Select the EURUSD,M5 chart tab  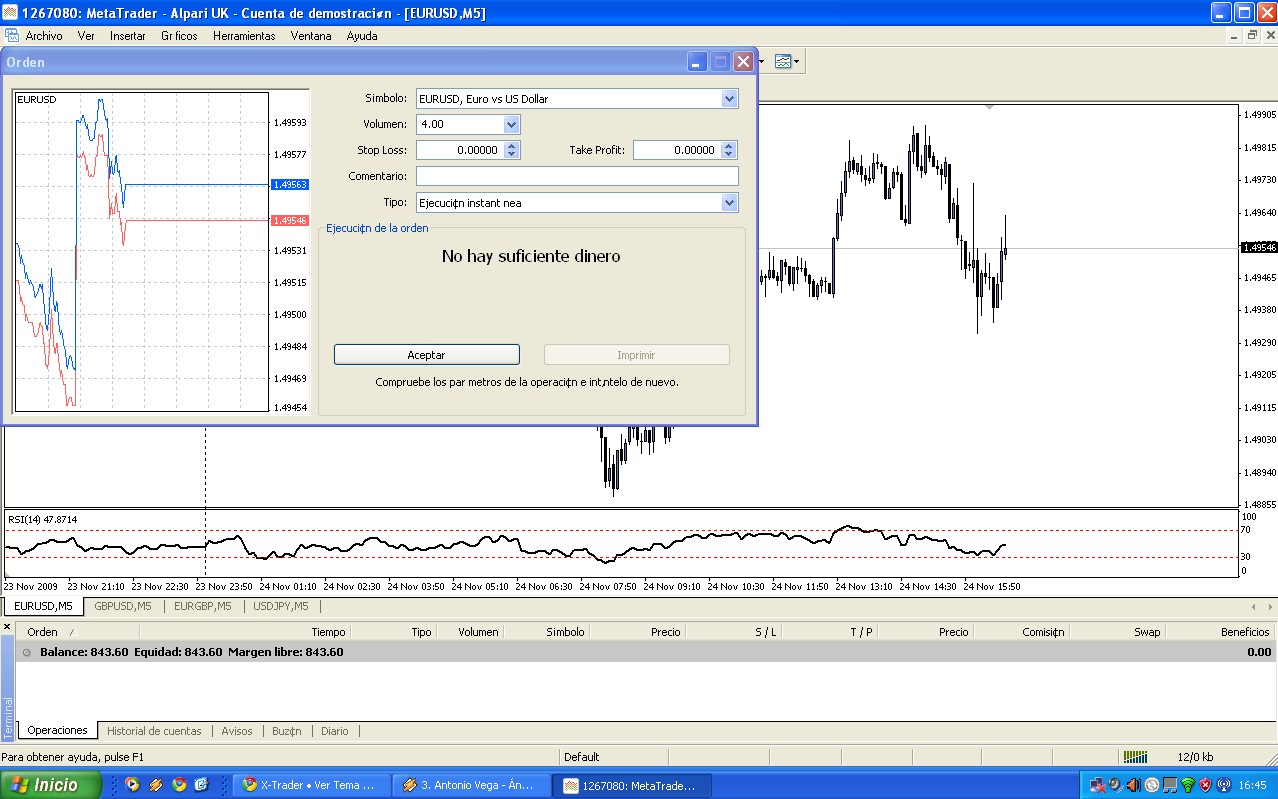(x=43, y=606)
